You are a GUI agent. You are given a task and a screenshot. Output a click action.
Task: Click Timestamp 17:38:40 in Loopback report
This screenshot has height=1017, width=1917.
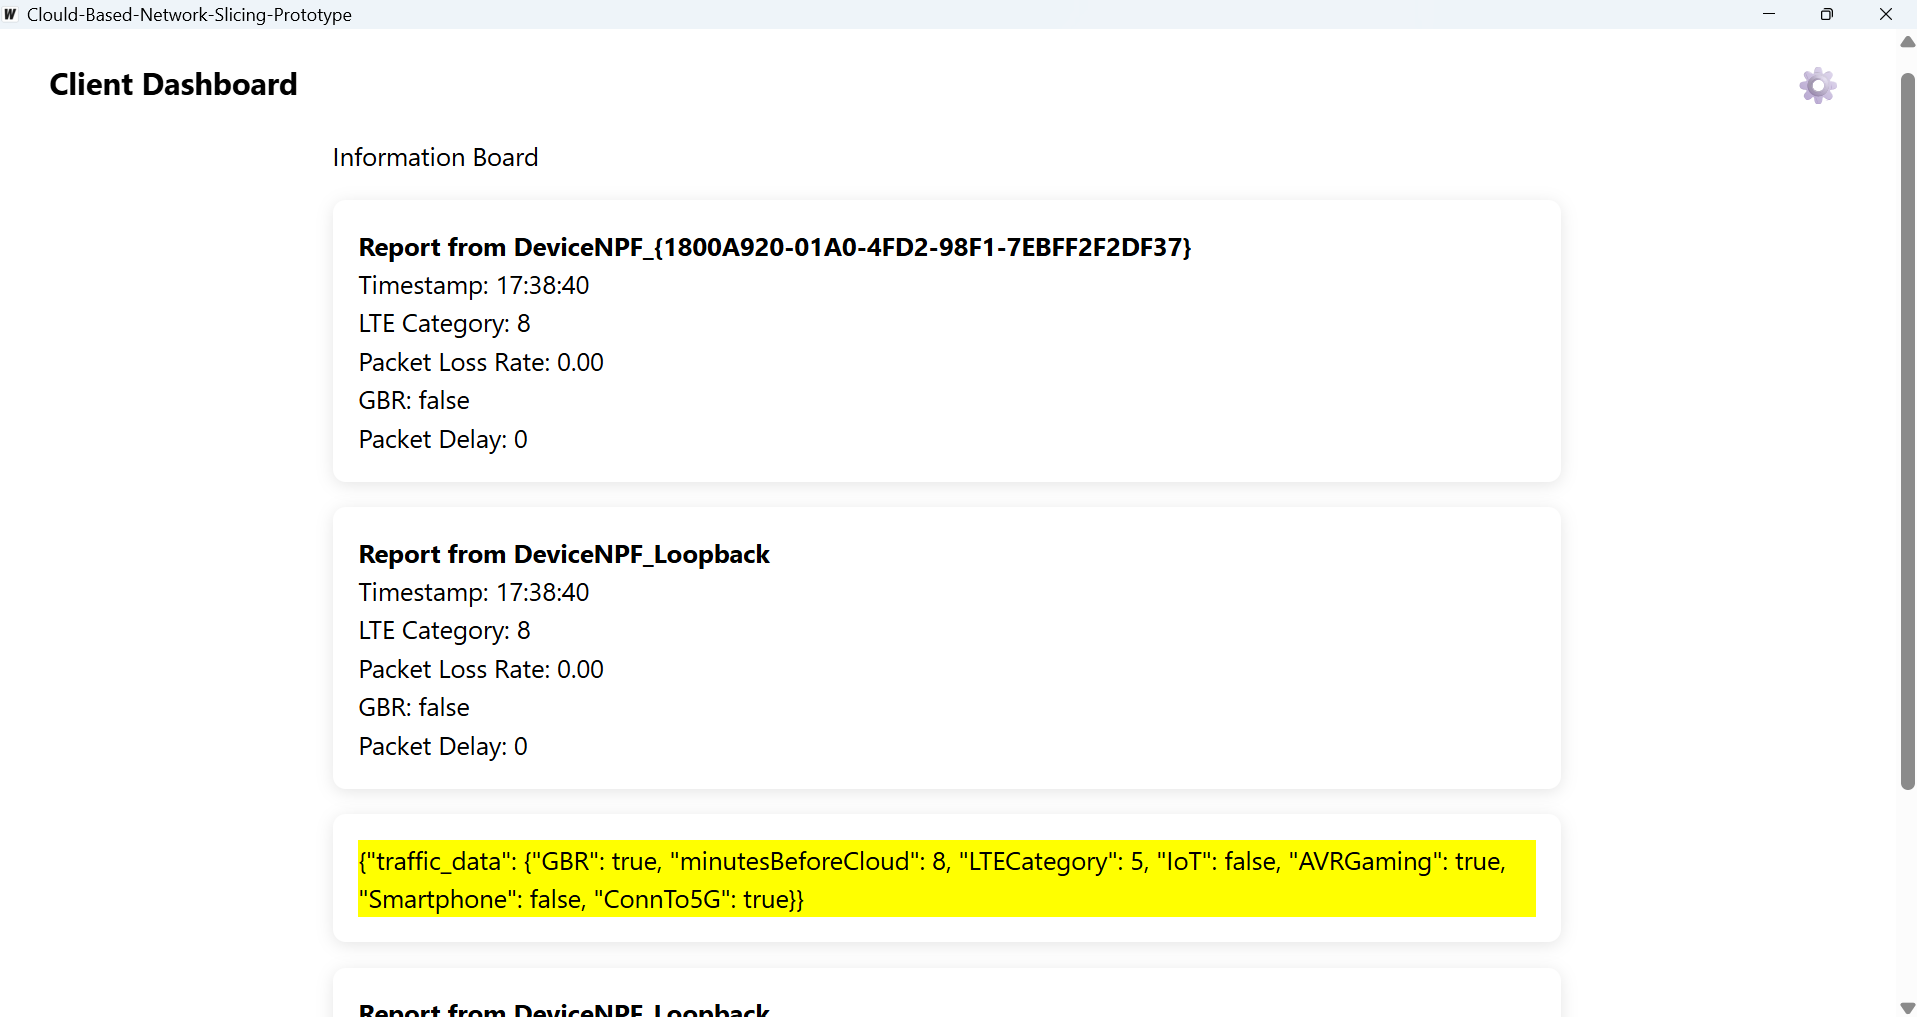[x=474, y=593]
